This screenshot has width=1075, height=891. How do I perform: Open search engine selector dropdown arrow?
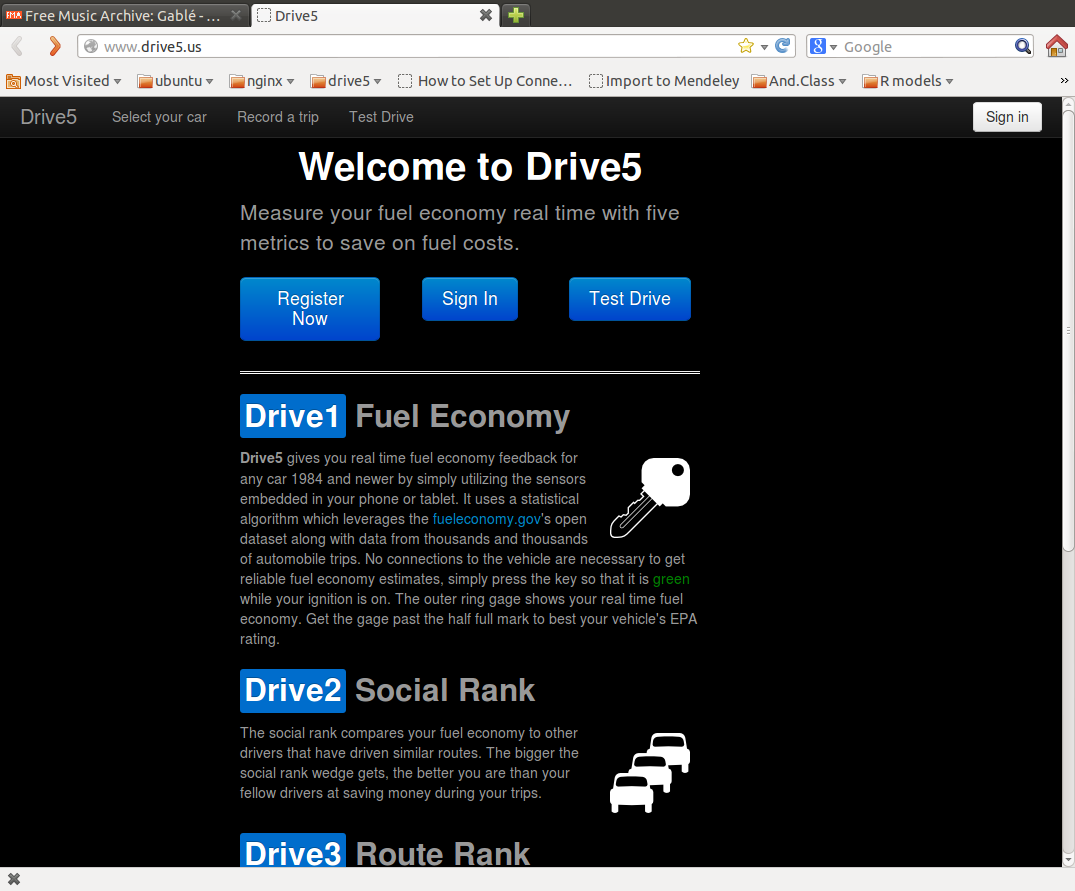click(834, 47)
